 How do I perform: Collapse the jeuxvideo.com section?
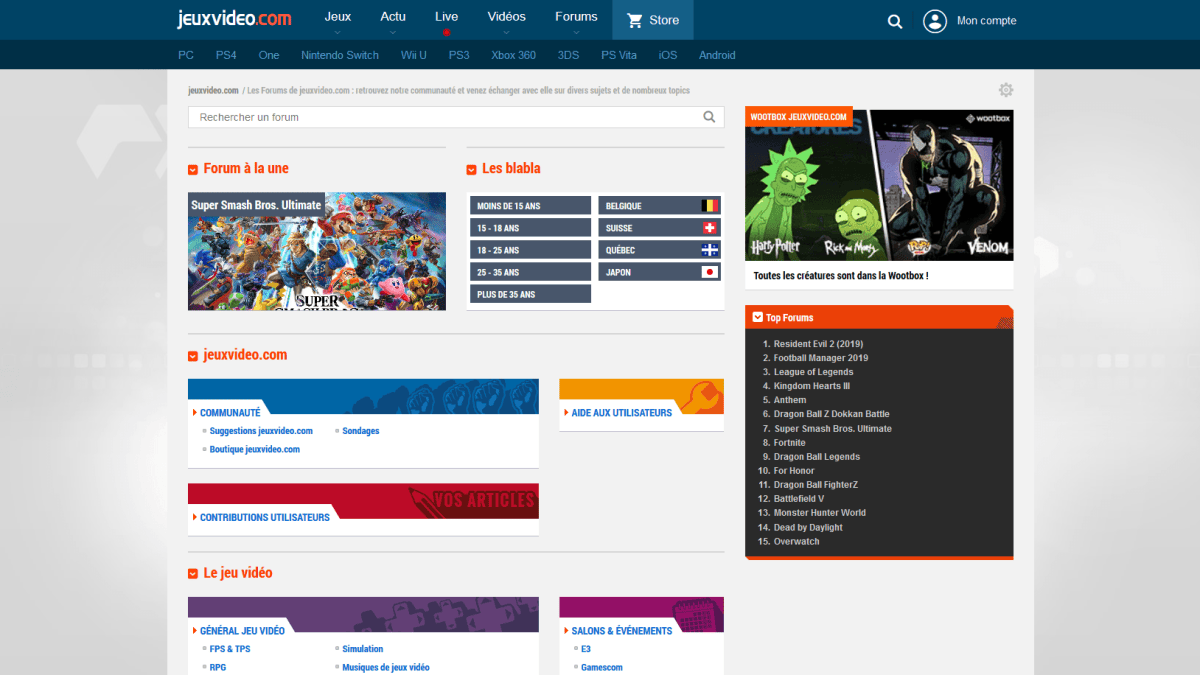click(x=193, y=356)
